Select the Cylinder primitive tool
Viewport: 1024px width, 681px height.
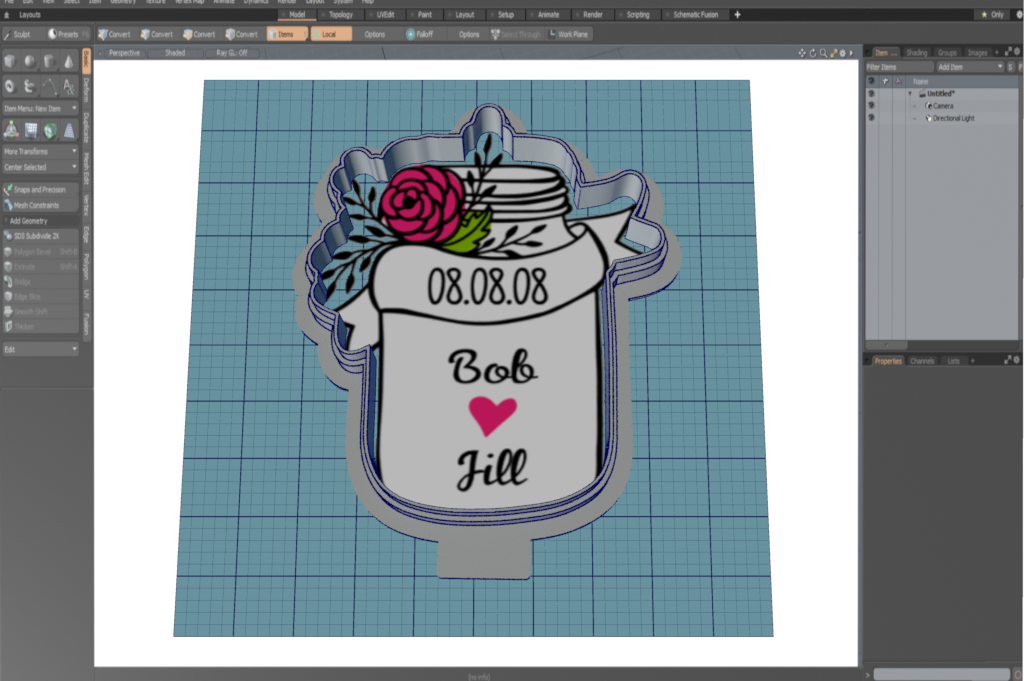tap(49, 61)
